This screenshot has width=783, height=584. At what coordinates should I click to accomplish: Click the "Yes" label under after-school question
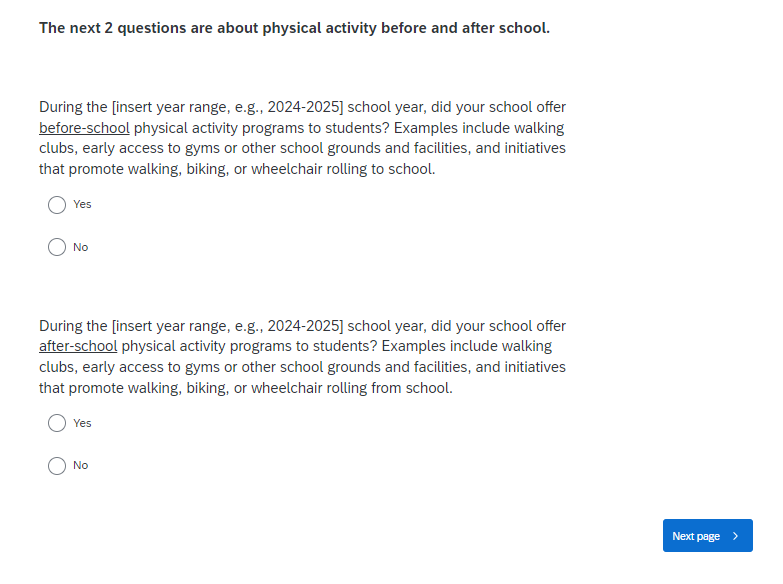(x=82, y=423)
